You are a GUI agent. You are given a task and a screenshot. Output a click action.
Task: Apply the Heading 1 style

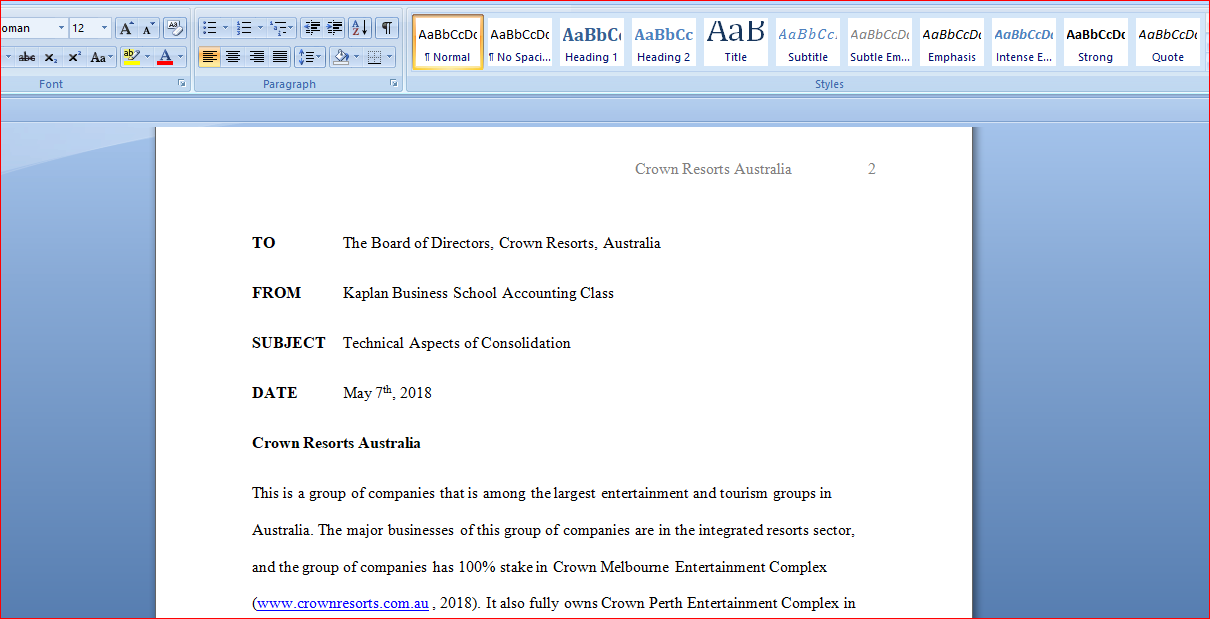(x=591, y=42)
